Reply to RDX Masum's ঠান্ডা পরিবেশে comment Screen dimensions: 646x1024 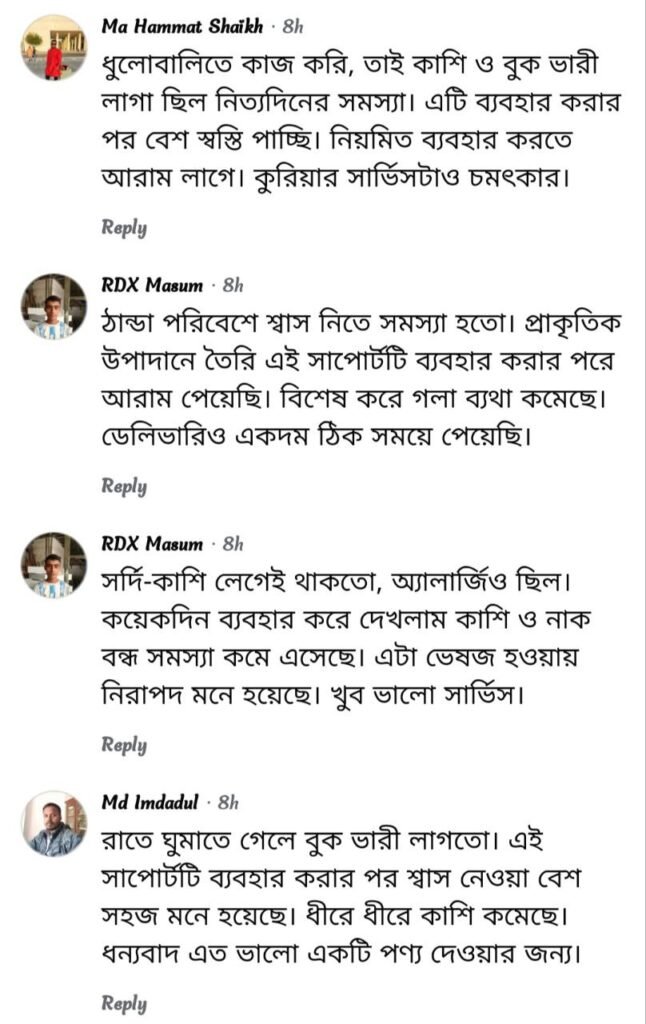(x=124, y=486)
